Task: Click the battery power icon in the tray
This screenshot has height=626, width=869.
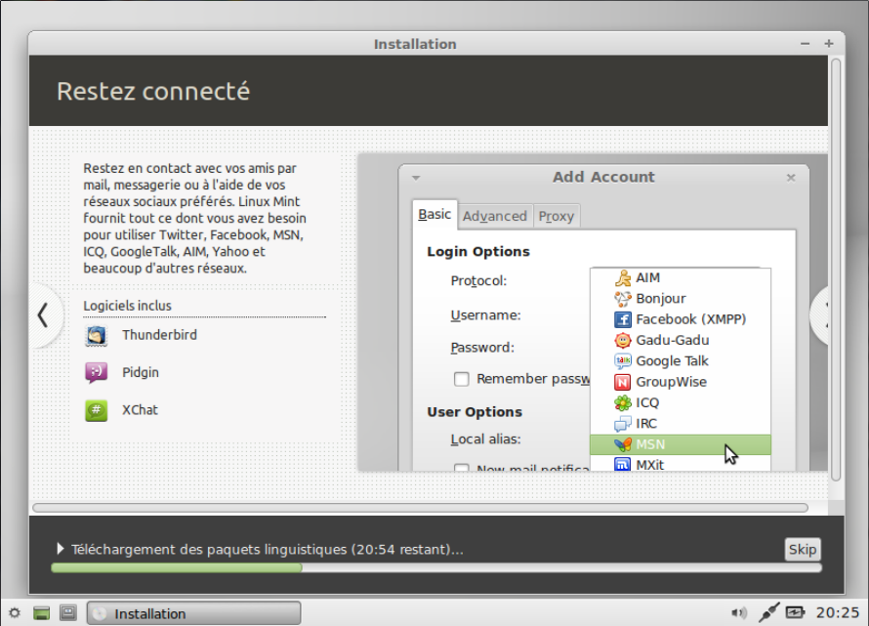Action: pos(795,612)
